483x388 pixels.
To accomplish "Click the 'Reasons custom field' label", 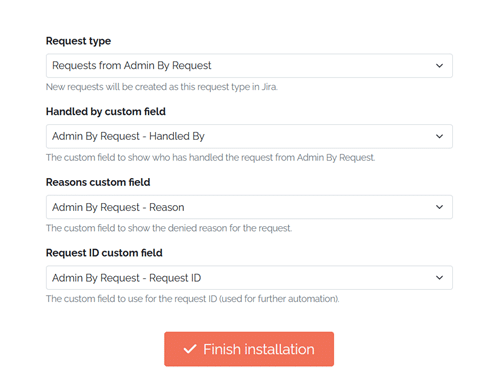I will [98, 182].
